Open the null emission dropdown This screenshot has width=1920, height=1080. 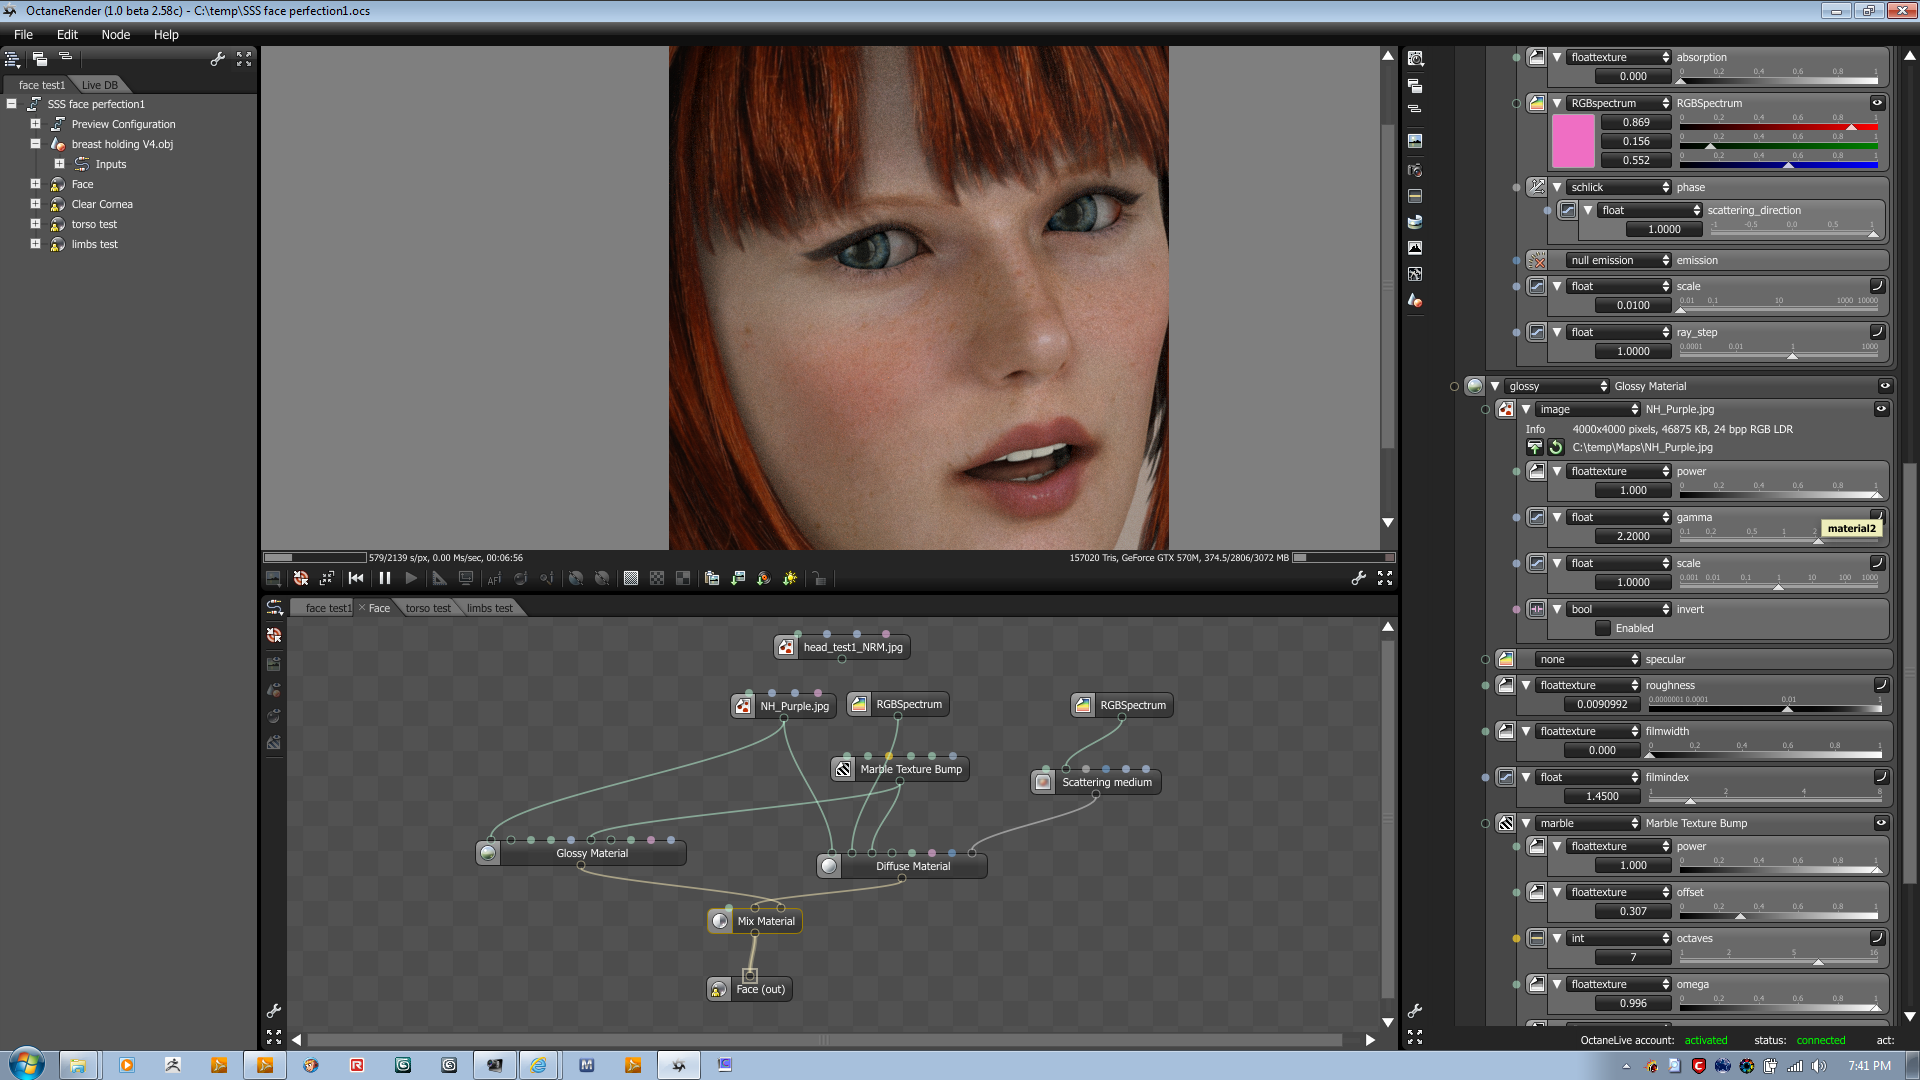click(x=1618, y=260)
